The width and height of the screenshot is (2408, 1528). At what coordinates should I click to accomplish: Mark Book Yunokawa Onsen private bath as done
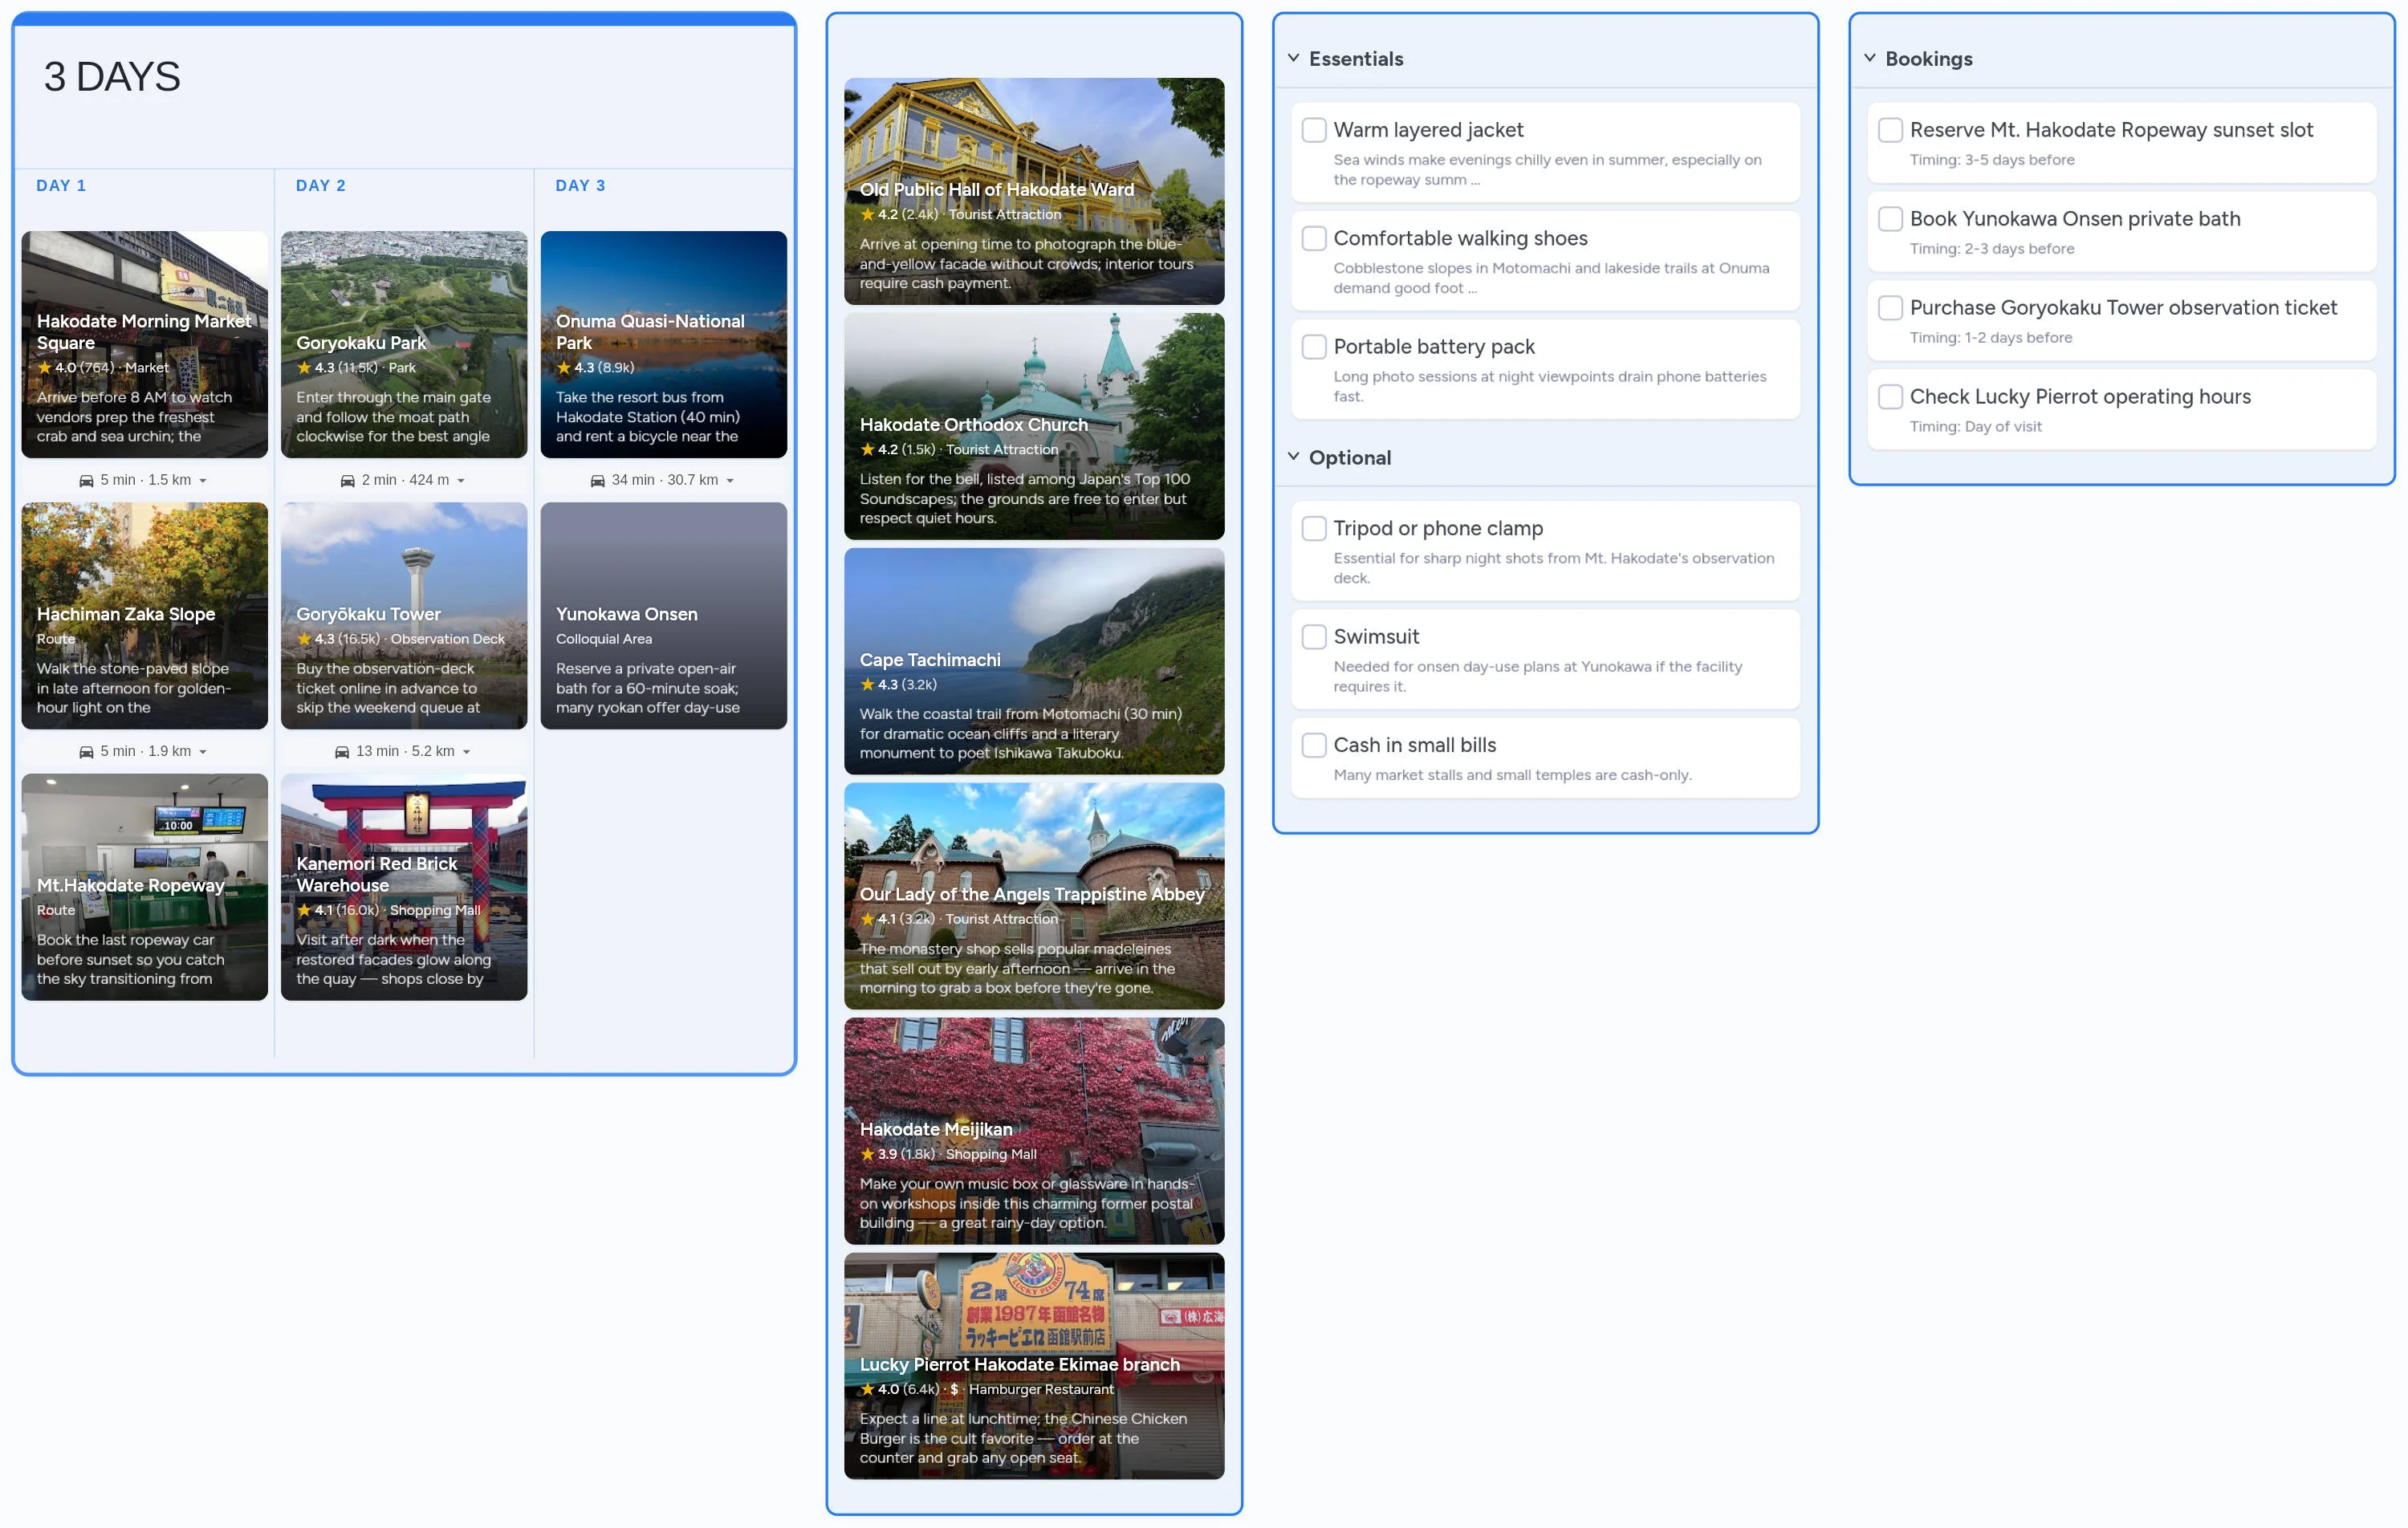(1890, 219)
